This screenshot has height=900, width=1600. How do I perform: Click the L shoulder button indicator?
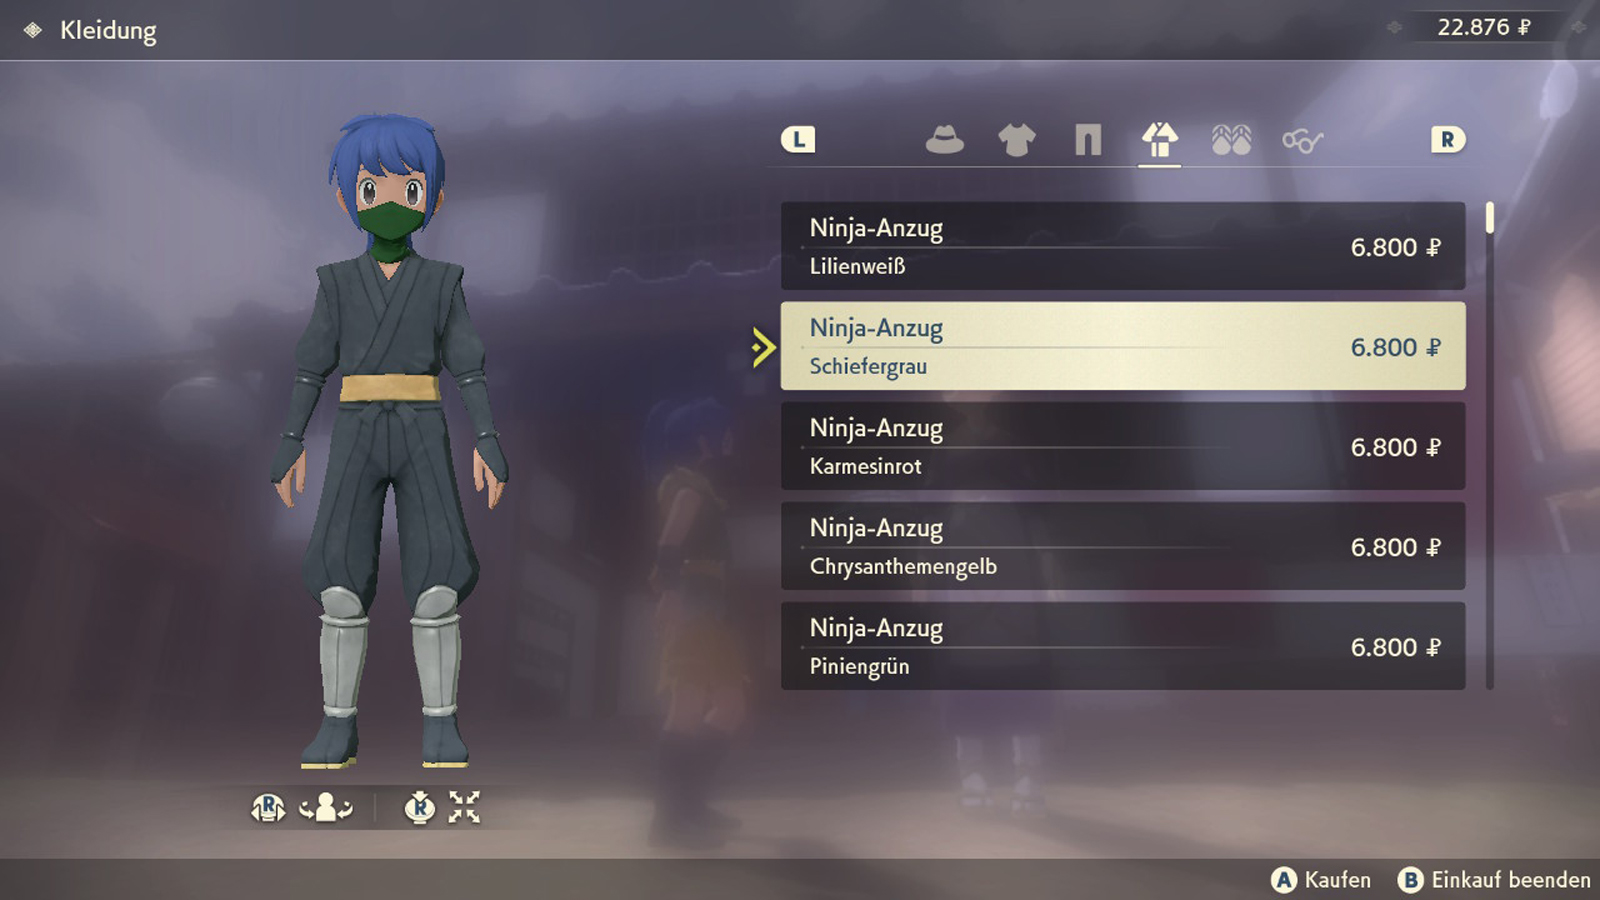pyautogui.click(x=798, y=140)
